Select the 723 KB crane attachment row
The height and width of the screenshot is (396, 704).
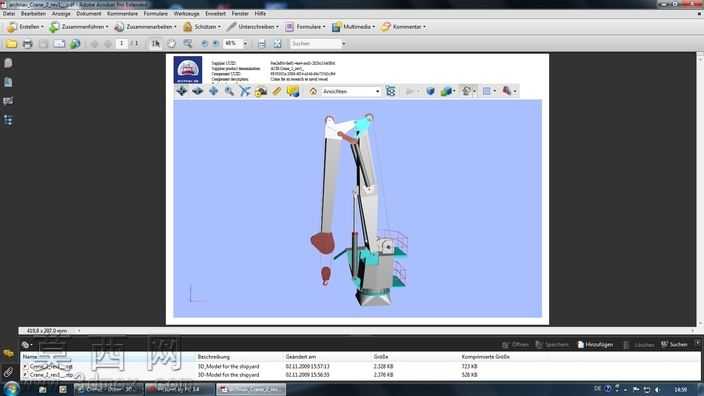click(359, 367)
